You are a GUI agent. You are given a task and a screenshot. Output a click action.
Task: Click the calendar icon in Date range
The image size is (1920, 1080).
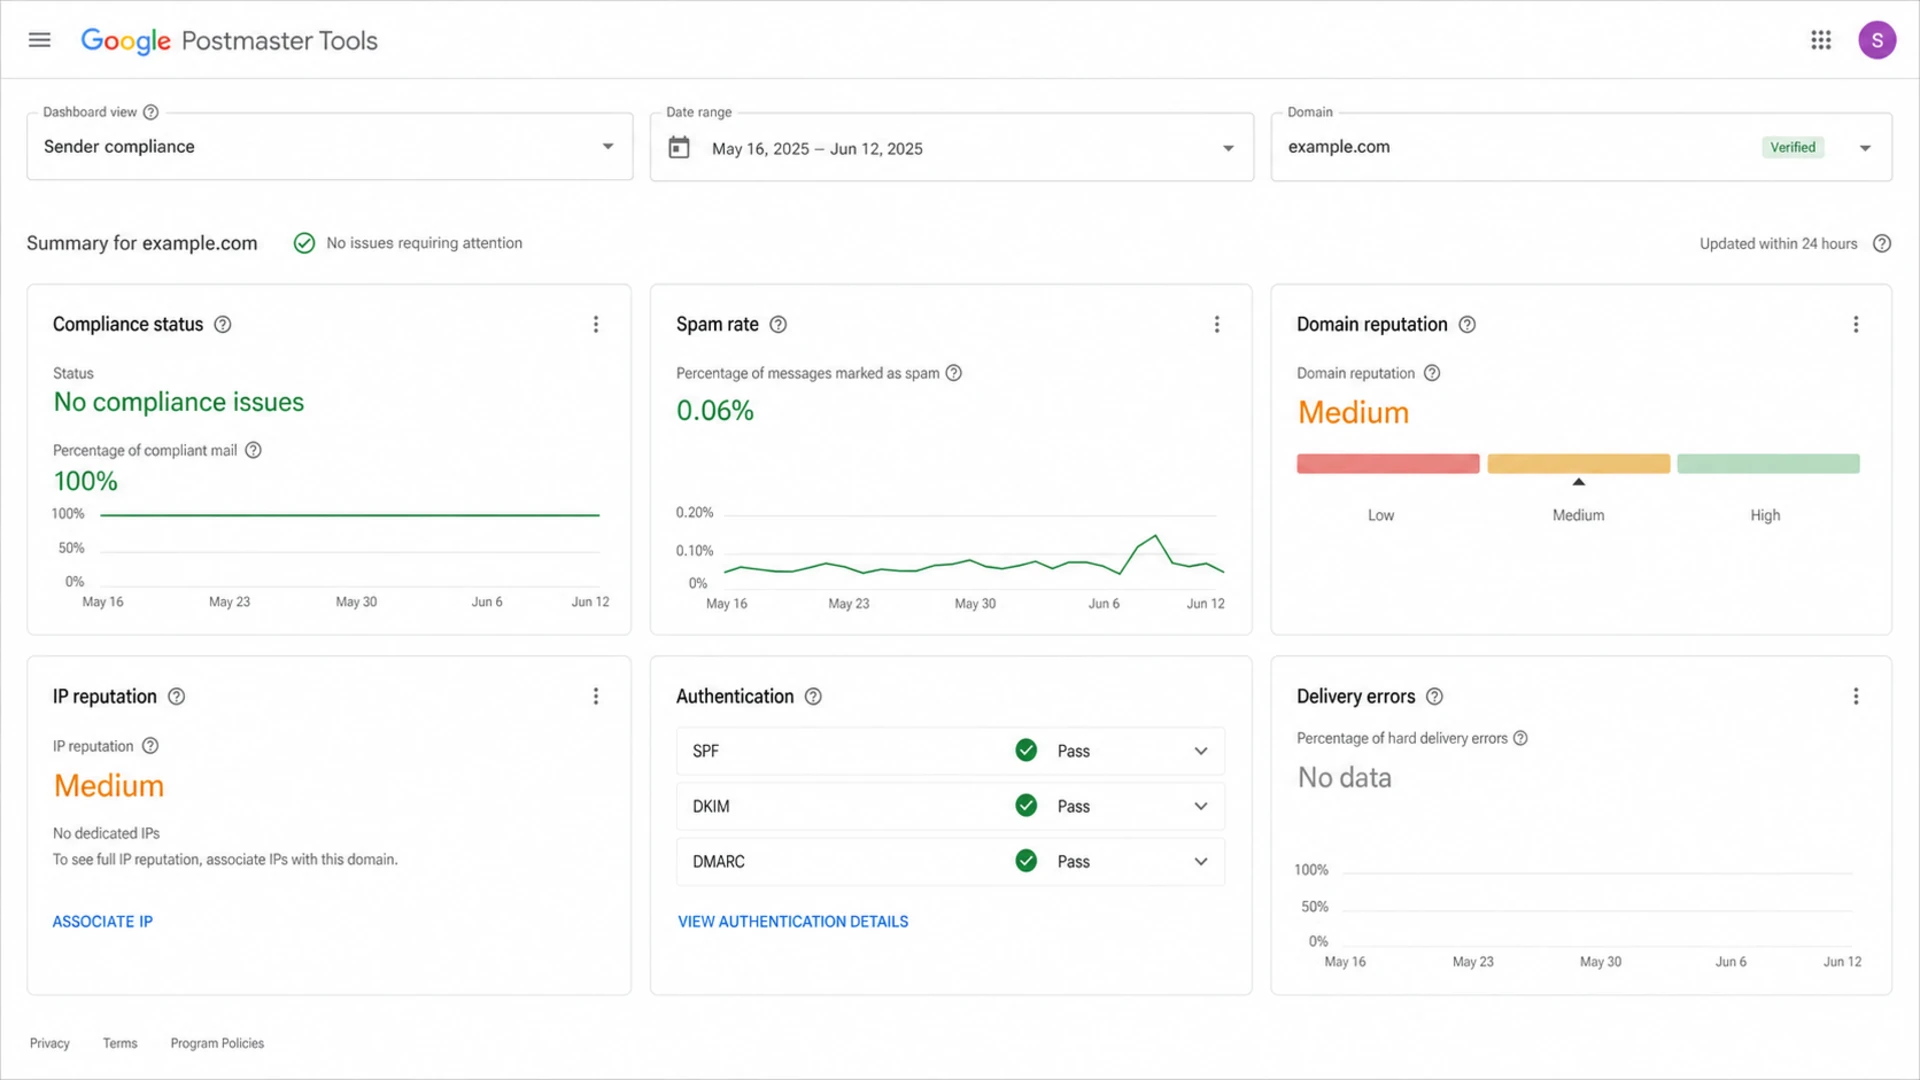coord(679,148)
